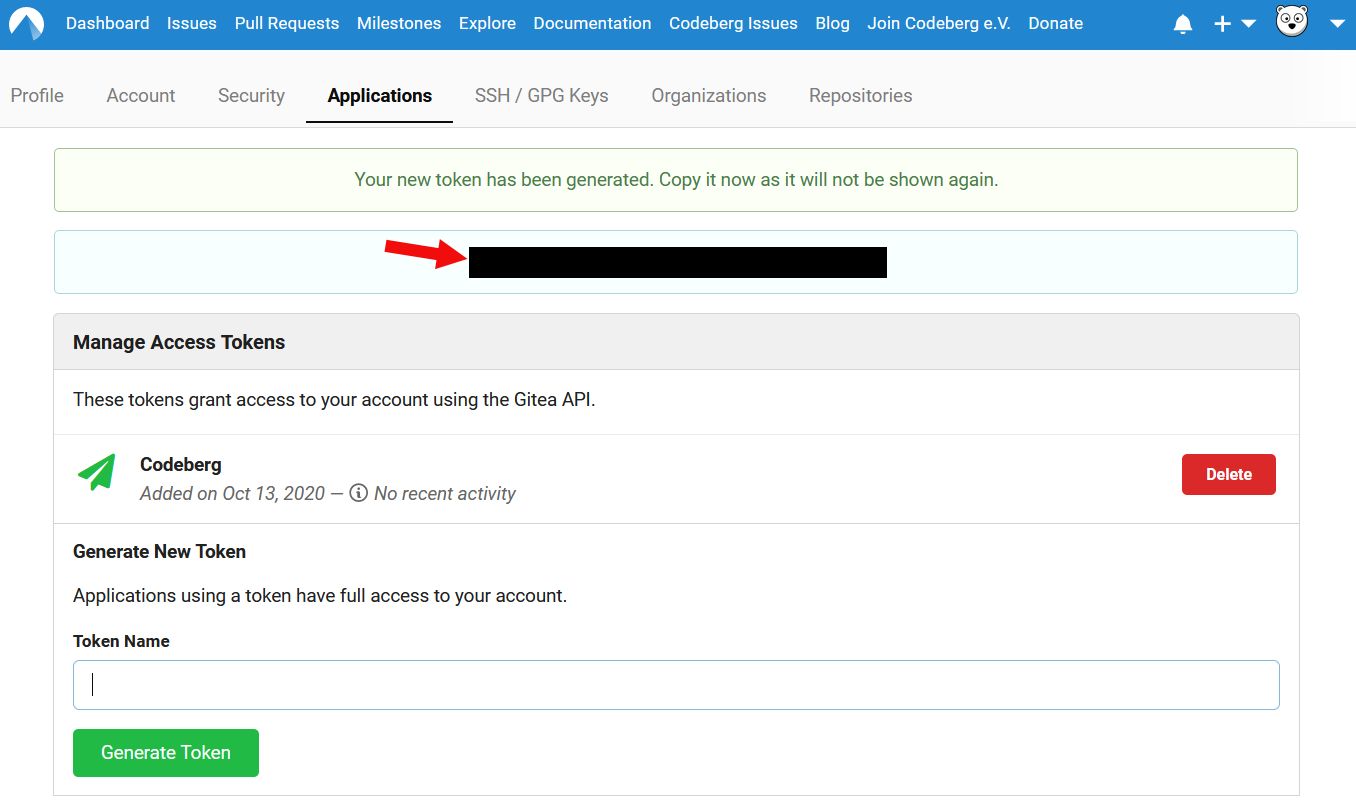Go to Pull Requests page
Viewport: 1356px width, 803px height.
[x=286, y=23]
